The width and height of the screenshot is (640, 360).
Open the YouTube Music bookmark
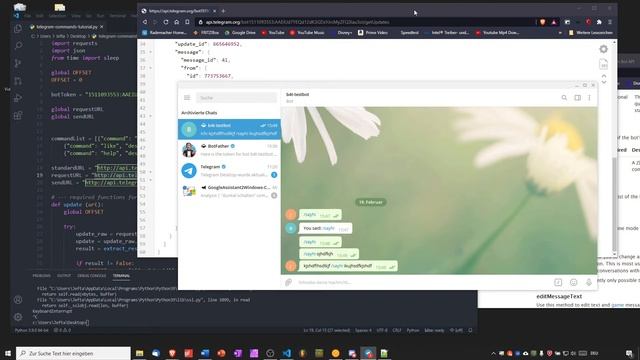click(x=307, y=32)
